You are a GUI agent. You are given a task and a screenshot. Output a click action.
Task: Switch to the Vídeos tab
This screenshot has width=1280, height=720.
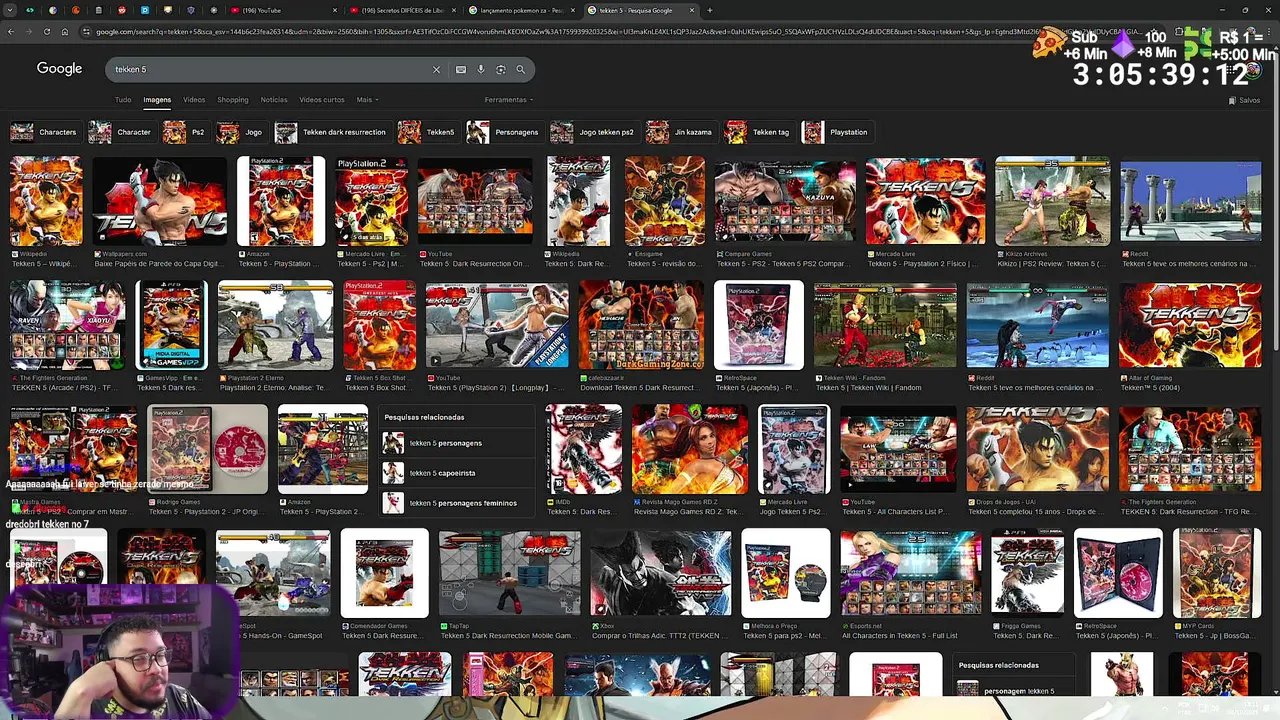194,100
